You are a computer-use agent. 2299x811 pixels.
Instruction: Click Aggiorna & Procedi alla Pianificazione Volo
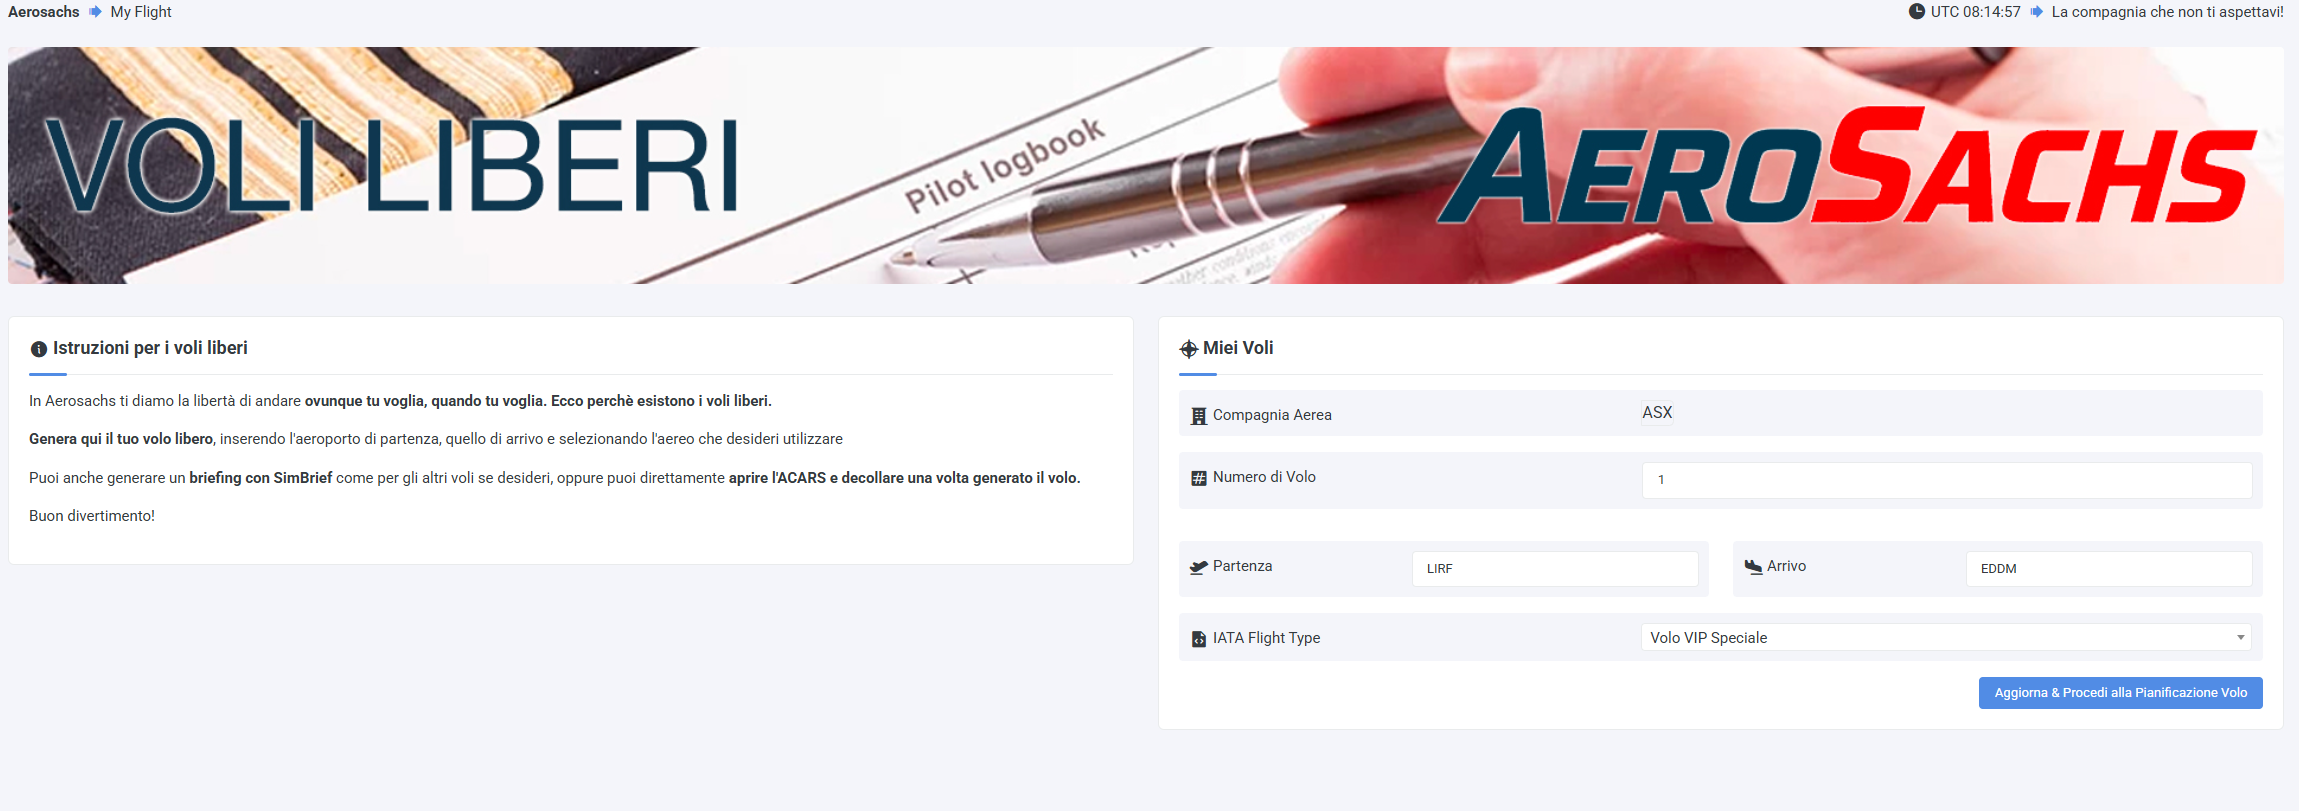tap(2120, 693)
